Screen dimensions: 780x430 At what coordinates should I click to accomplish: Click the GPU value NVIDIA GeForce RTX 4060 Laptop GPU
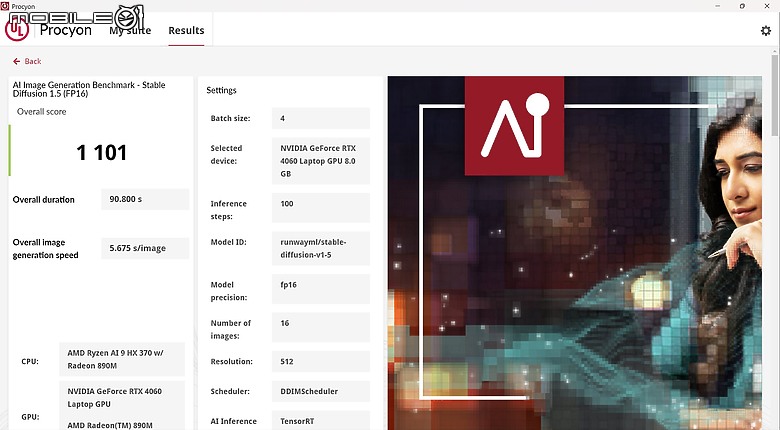(115, 398)
